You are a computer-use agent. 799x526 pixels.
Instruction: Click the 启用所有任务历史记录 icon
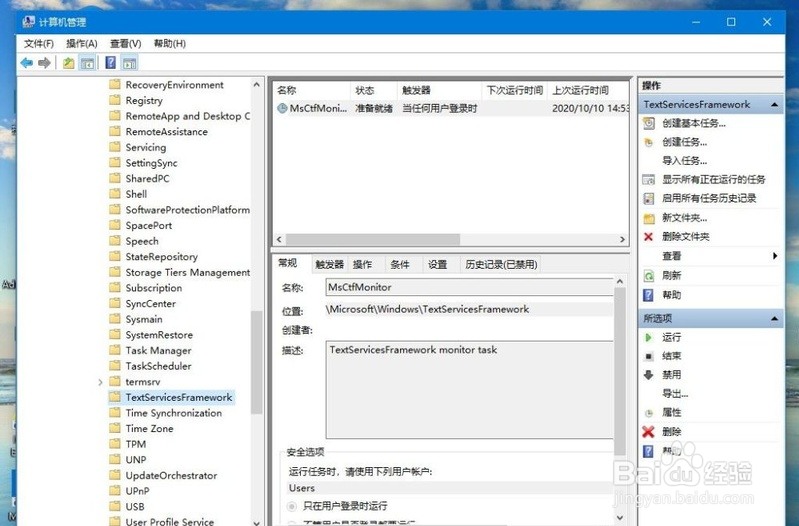[x=649, y=198]
